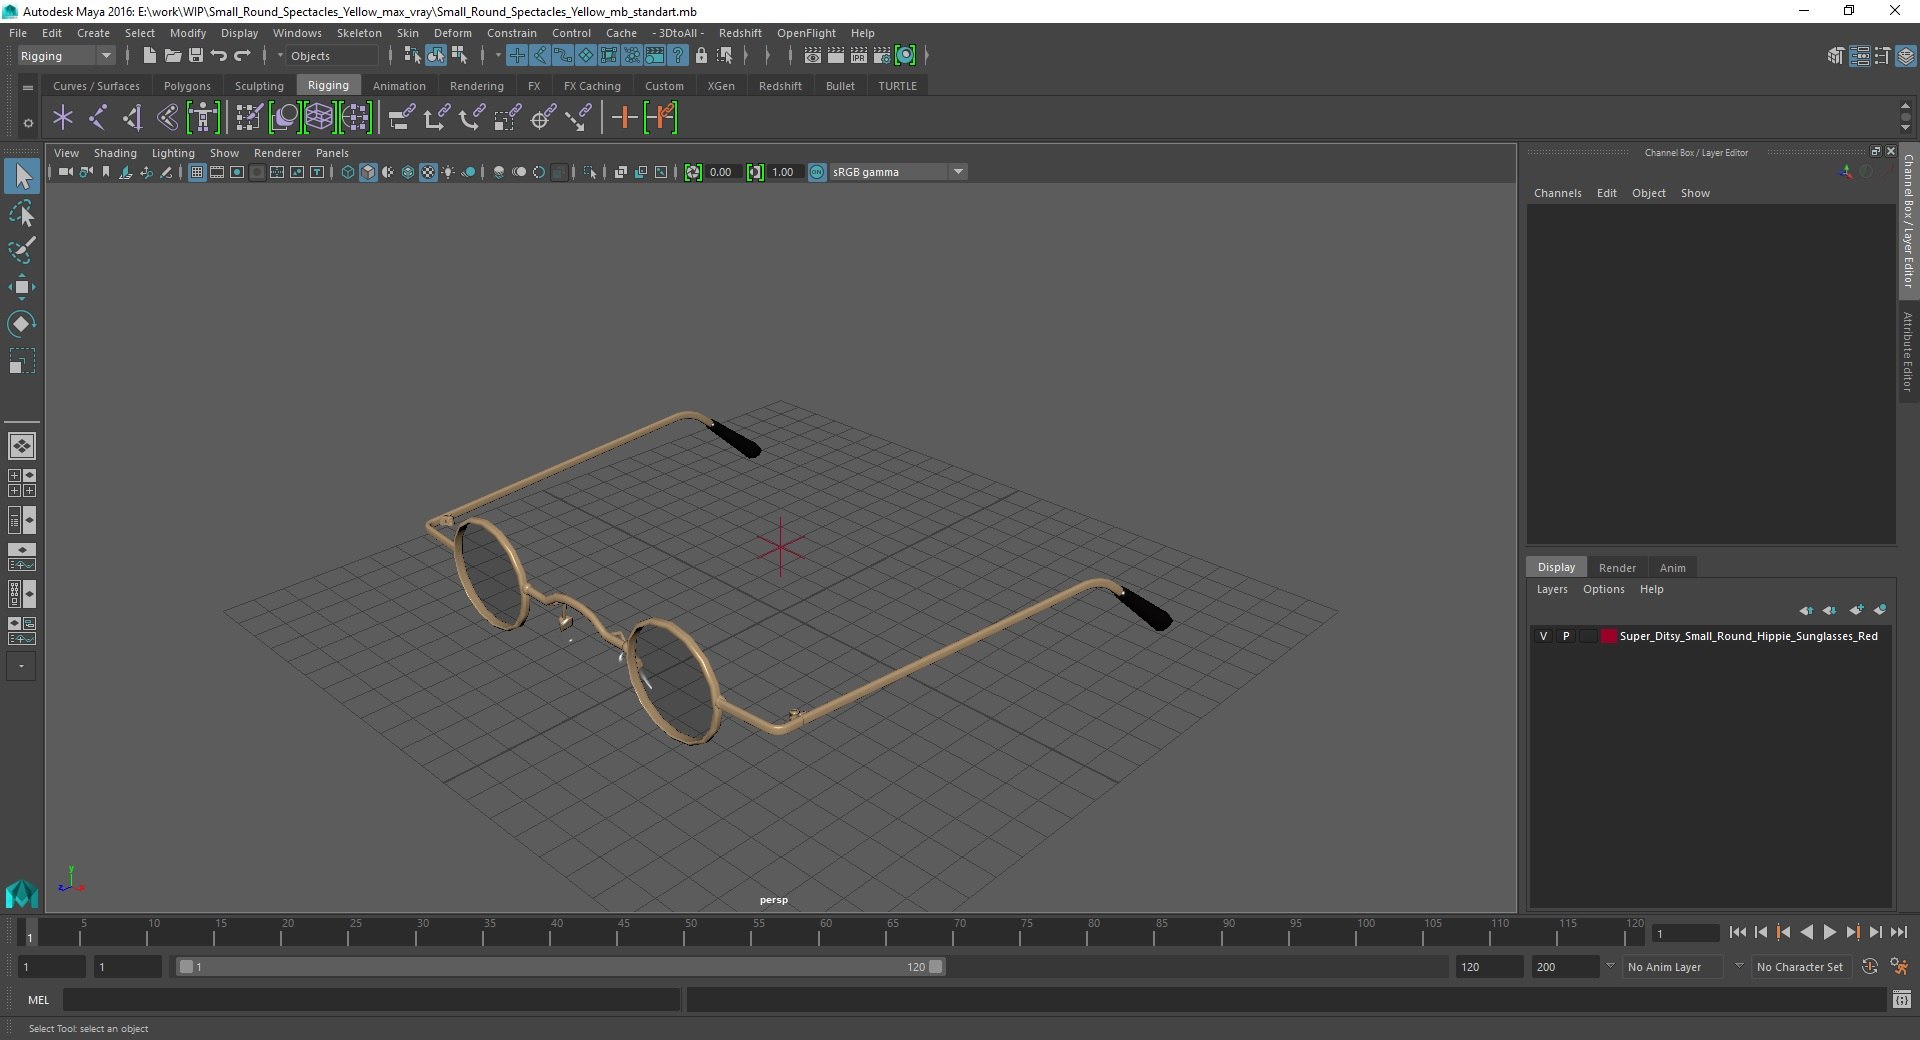Click the IPR render icon

point(859,56)
